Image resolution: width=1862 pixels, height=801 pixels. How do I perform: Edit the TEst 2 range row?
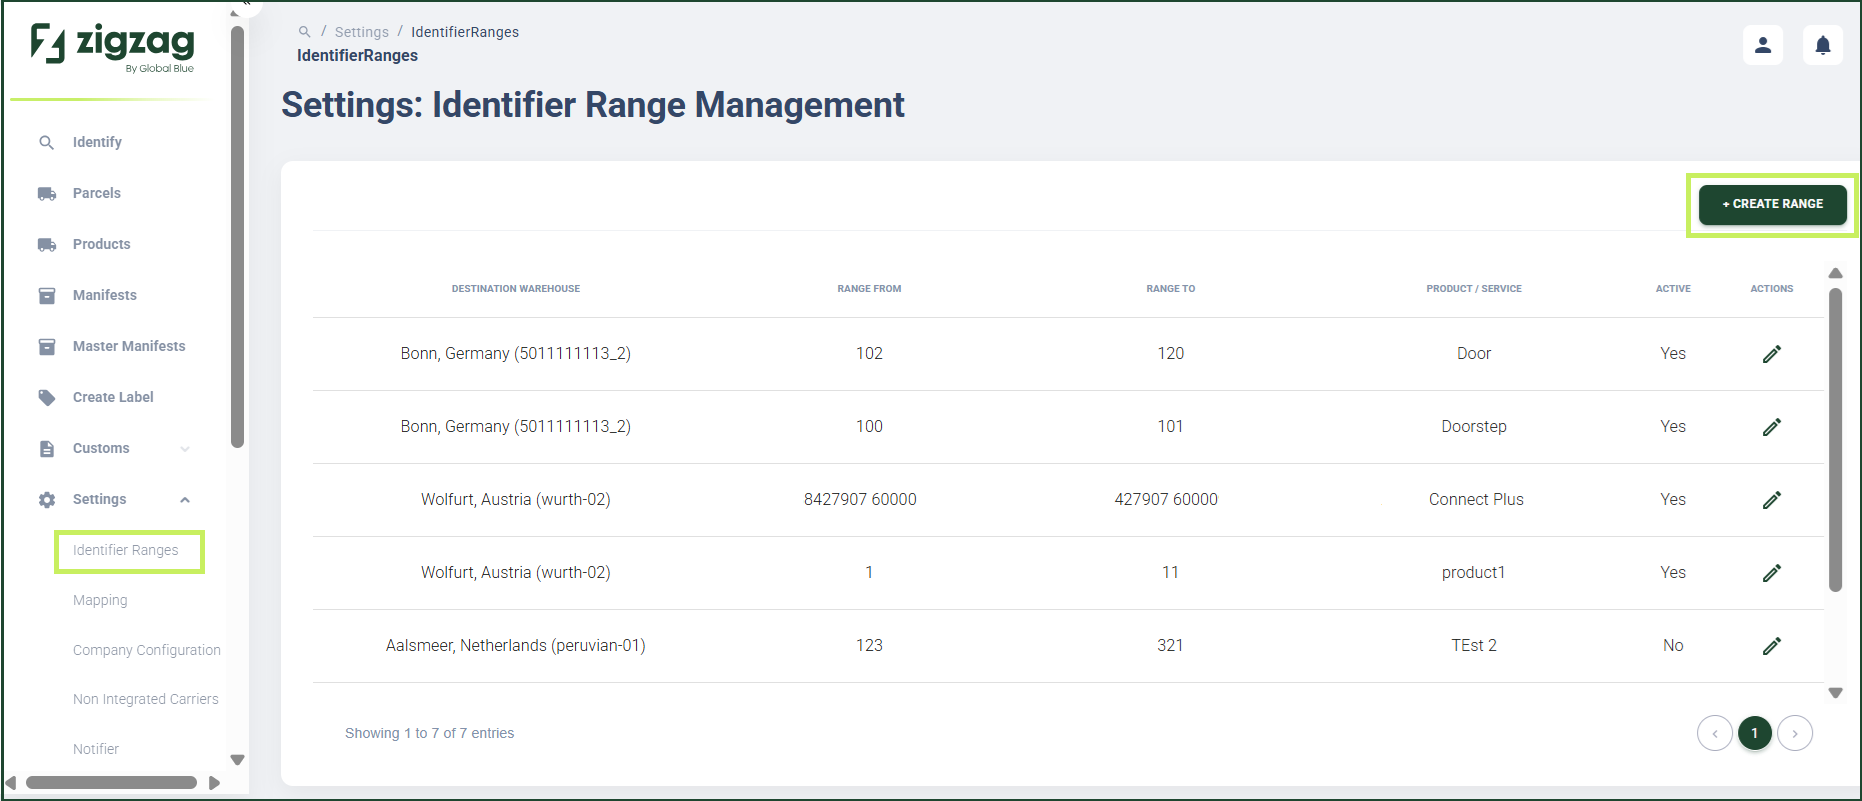pos(1771,646)
